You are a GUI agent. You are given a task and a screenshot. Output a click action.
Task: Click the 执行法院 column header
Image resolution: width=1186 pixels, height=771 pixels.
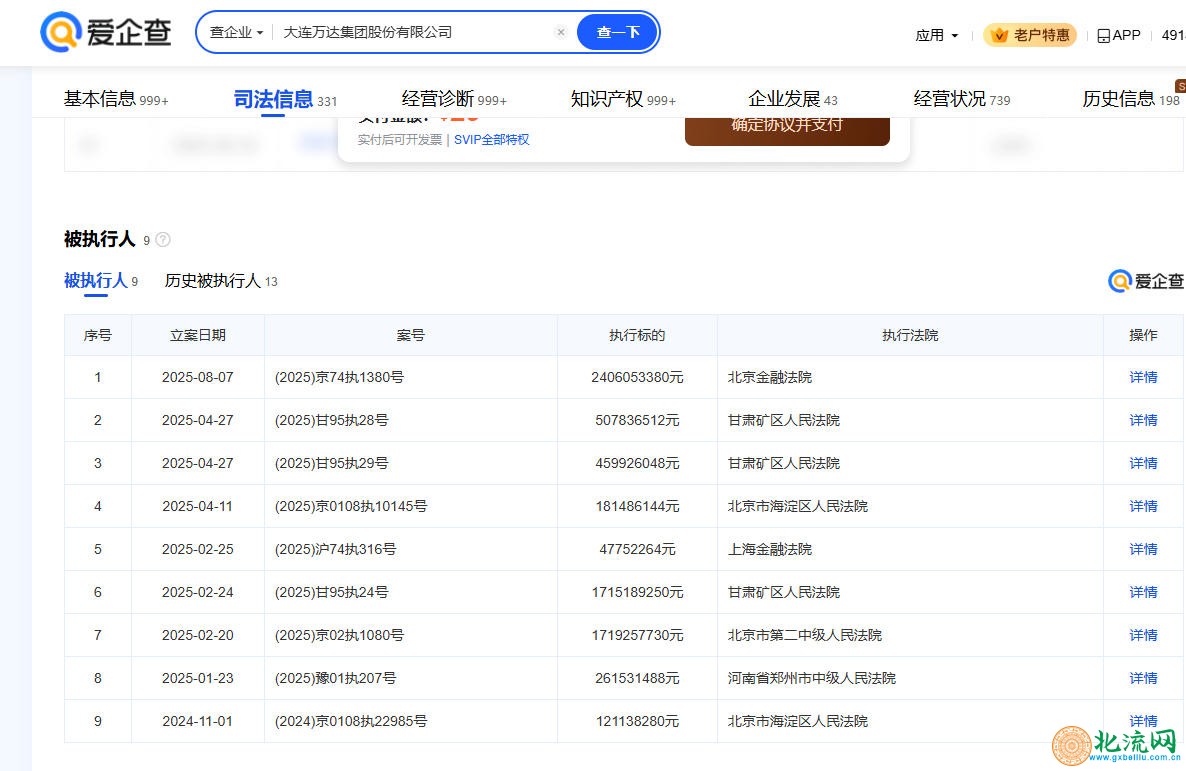(x=910, y=335)
